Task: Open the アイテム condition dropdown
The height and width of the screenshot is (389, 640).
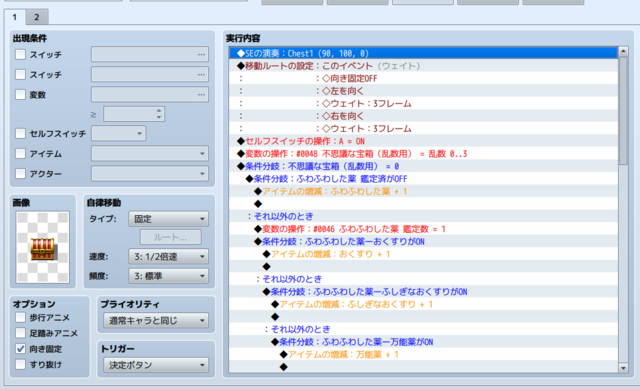Action: (x=150, y=153)
